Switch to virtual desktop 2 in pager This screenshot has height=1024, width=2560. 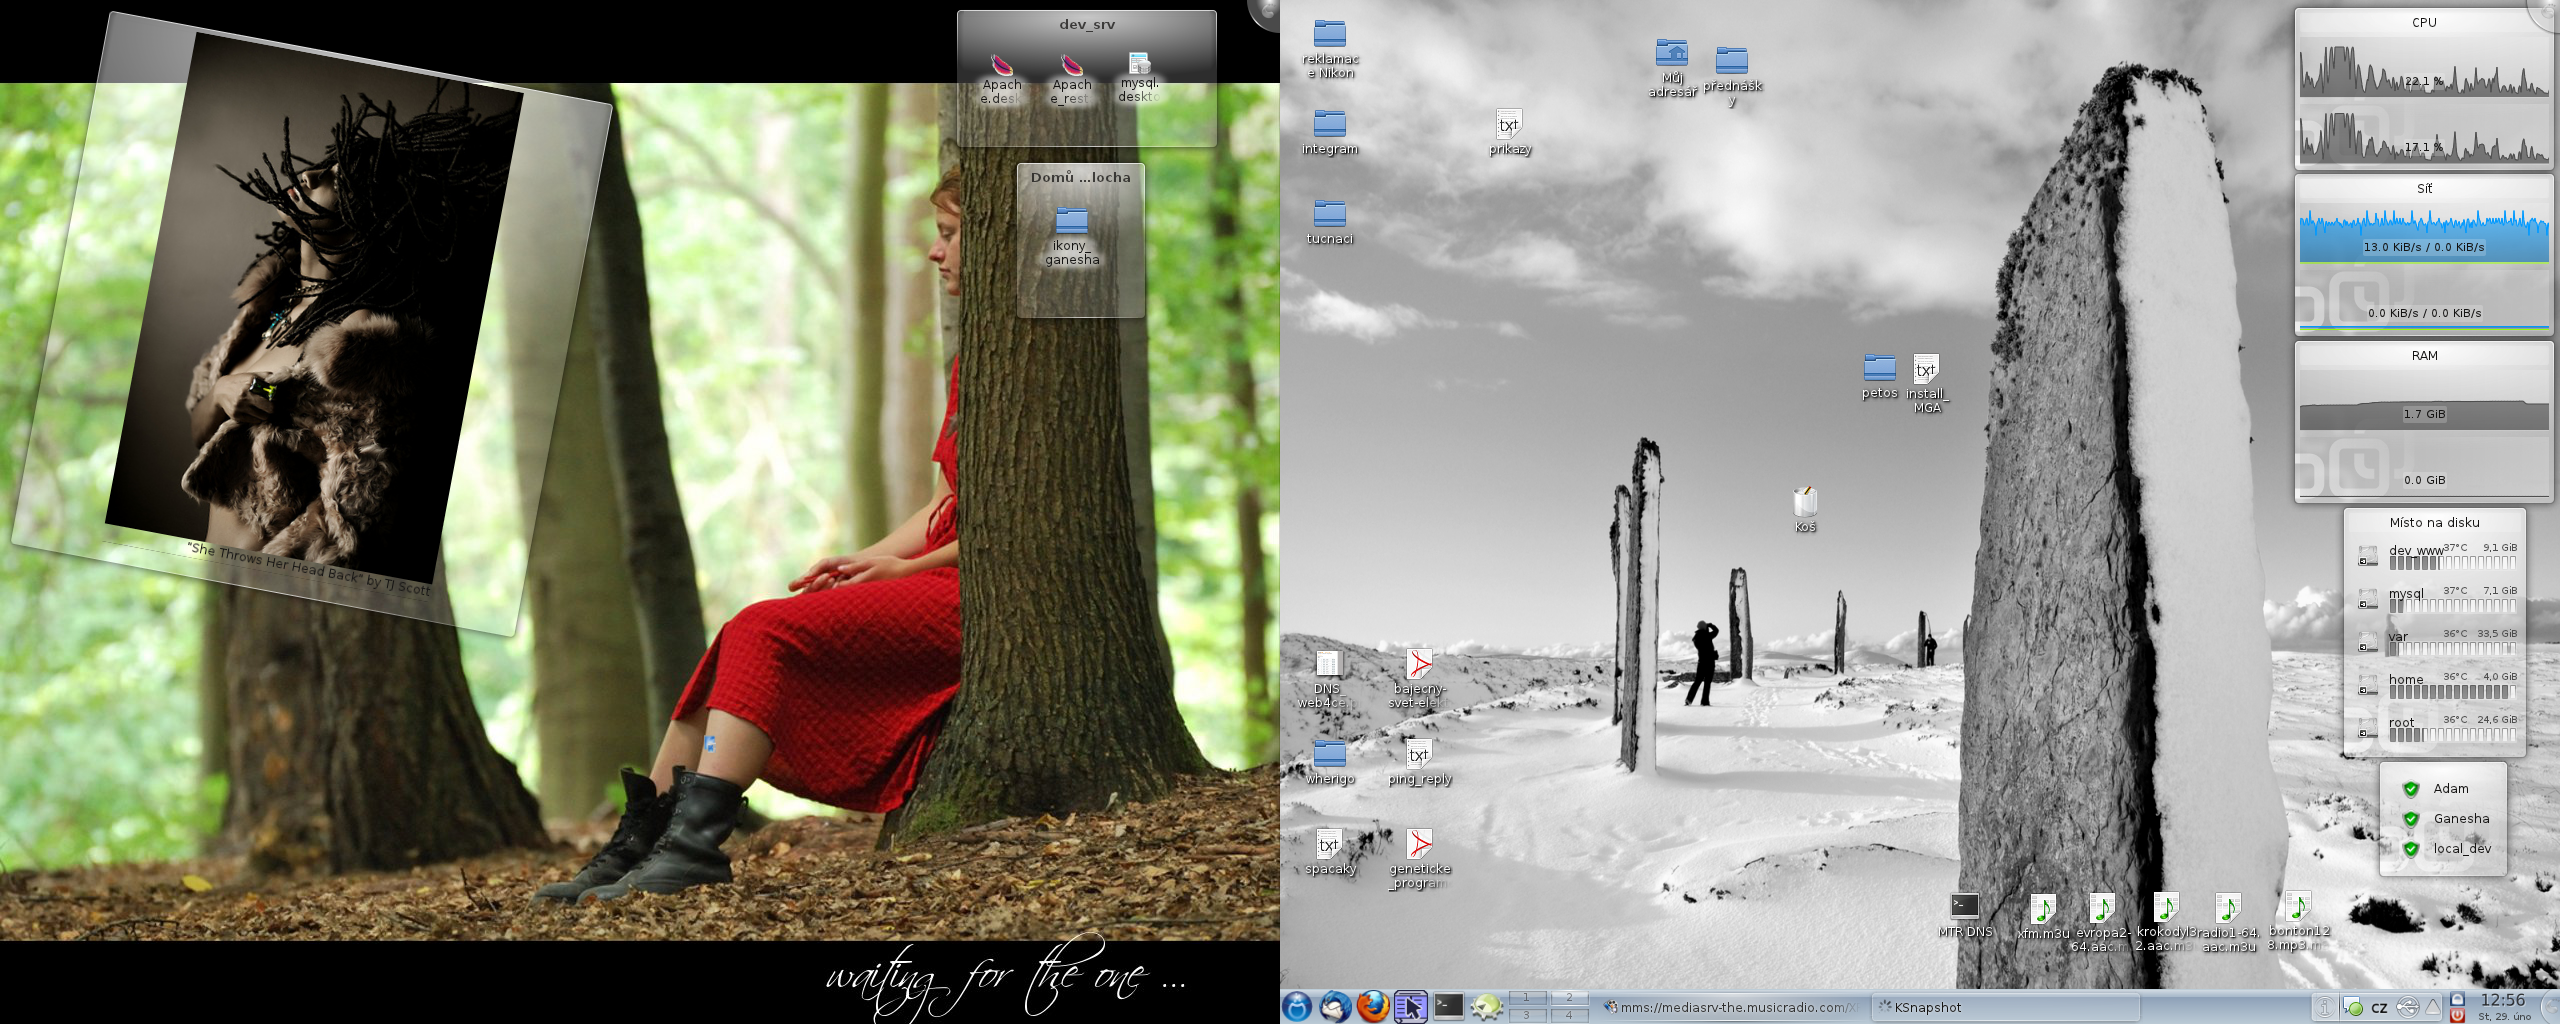pos(1569,998)
